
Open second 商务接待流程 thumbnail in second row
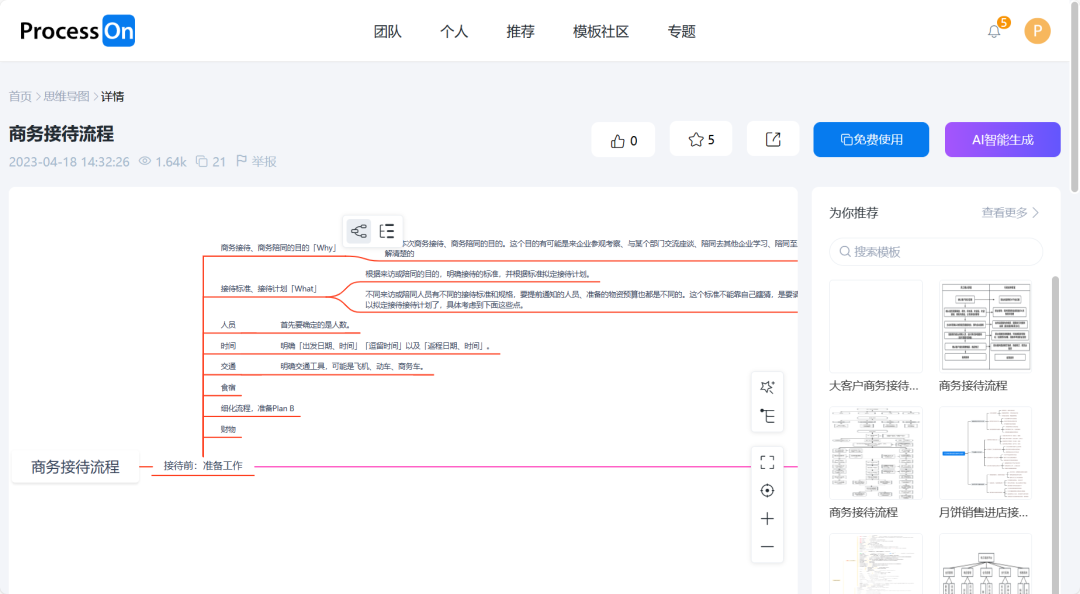(x=875, y=453)
